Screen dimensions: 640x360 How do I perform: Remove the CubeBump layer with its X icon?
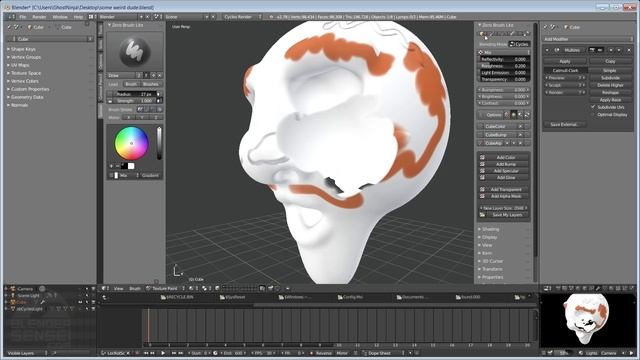click(520, 135)
